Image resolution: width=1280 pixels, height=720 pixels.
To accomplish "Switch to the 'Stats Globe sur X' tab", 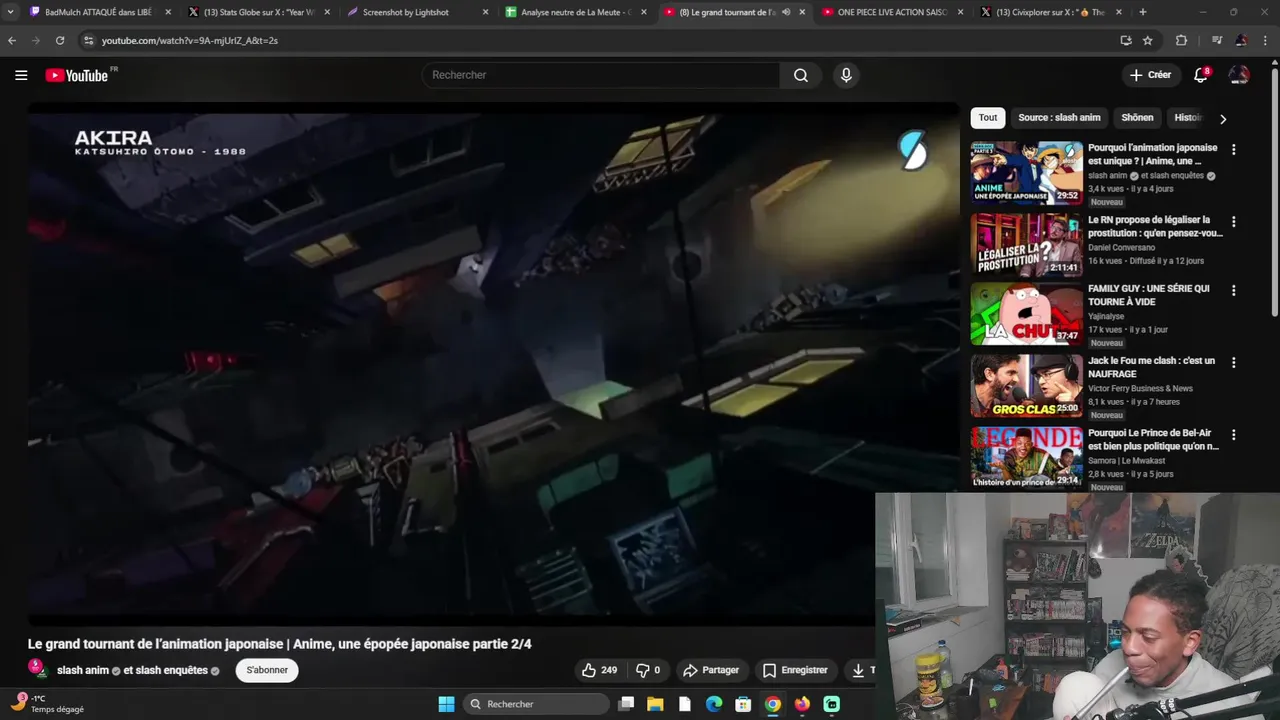I will [x=256, y=12].
